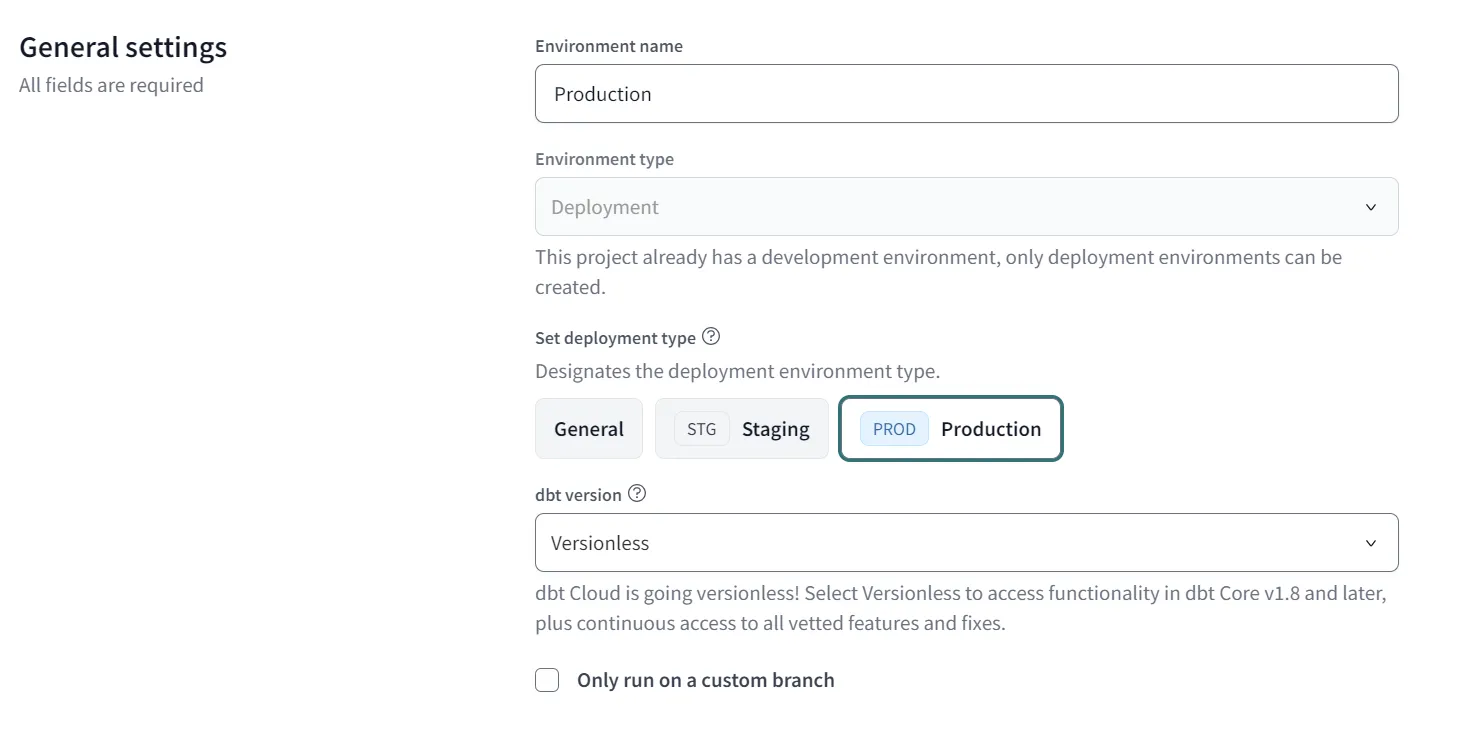The image size is (1461, 735).
Task: Choose the Staging deployment type option
Action: pyautogui.click(x=775, y=429)
